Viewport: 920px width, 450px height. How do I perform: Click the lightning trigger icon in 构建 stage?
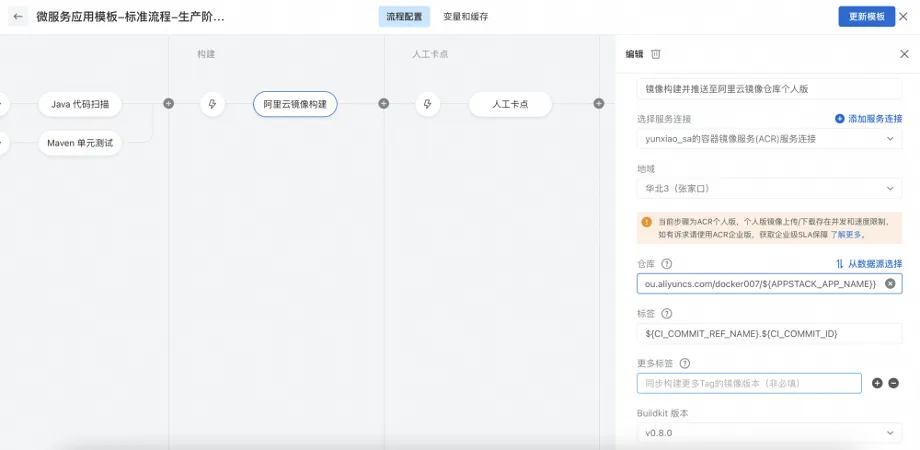tap(212, 104)
